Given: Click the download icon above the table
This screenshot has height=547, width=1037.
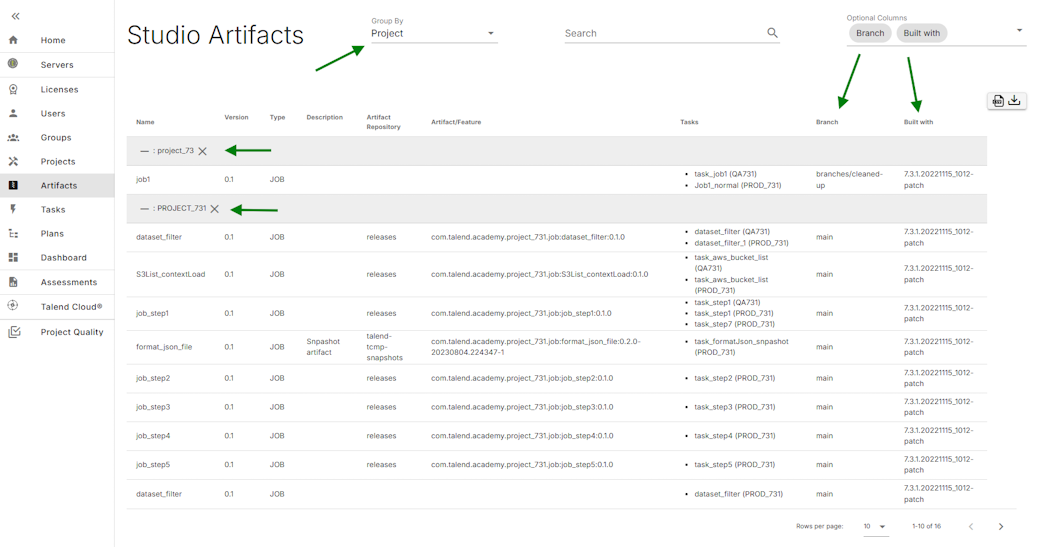Looking at the screenshot, I should tap(1015, 101).
